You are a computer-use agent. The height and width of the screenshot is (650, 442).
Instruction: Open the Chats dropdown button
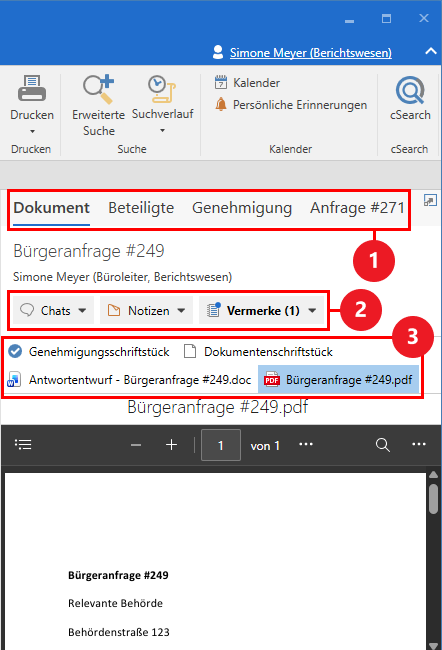point(53,310)
